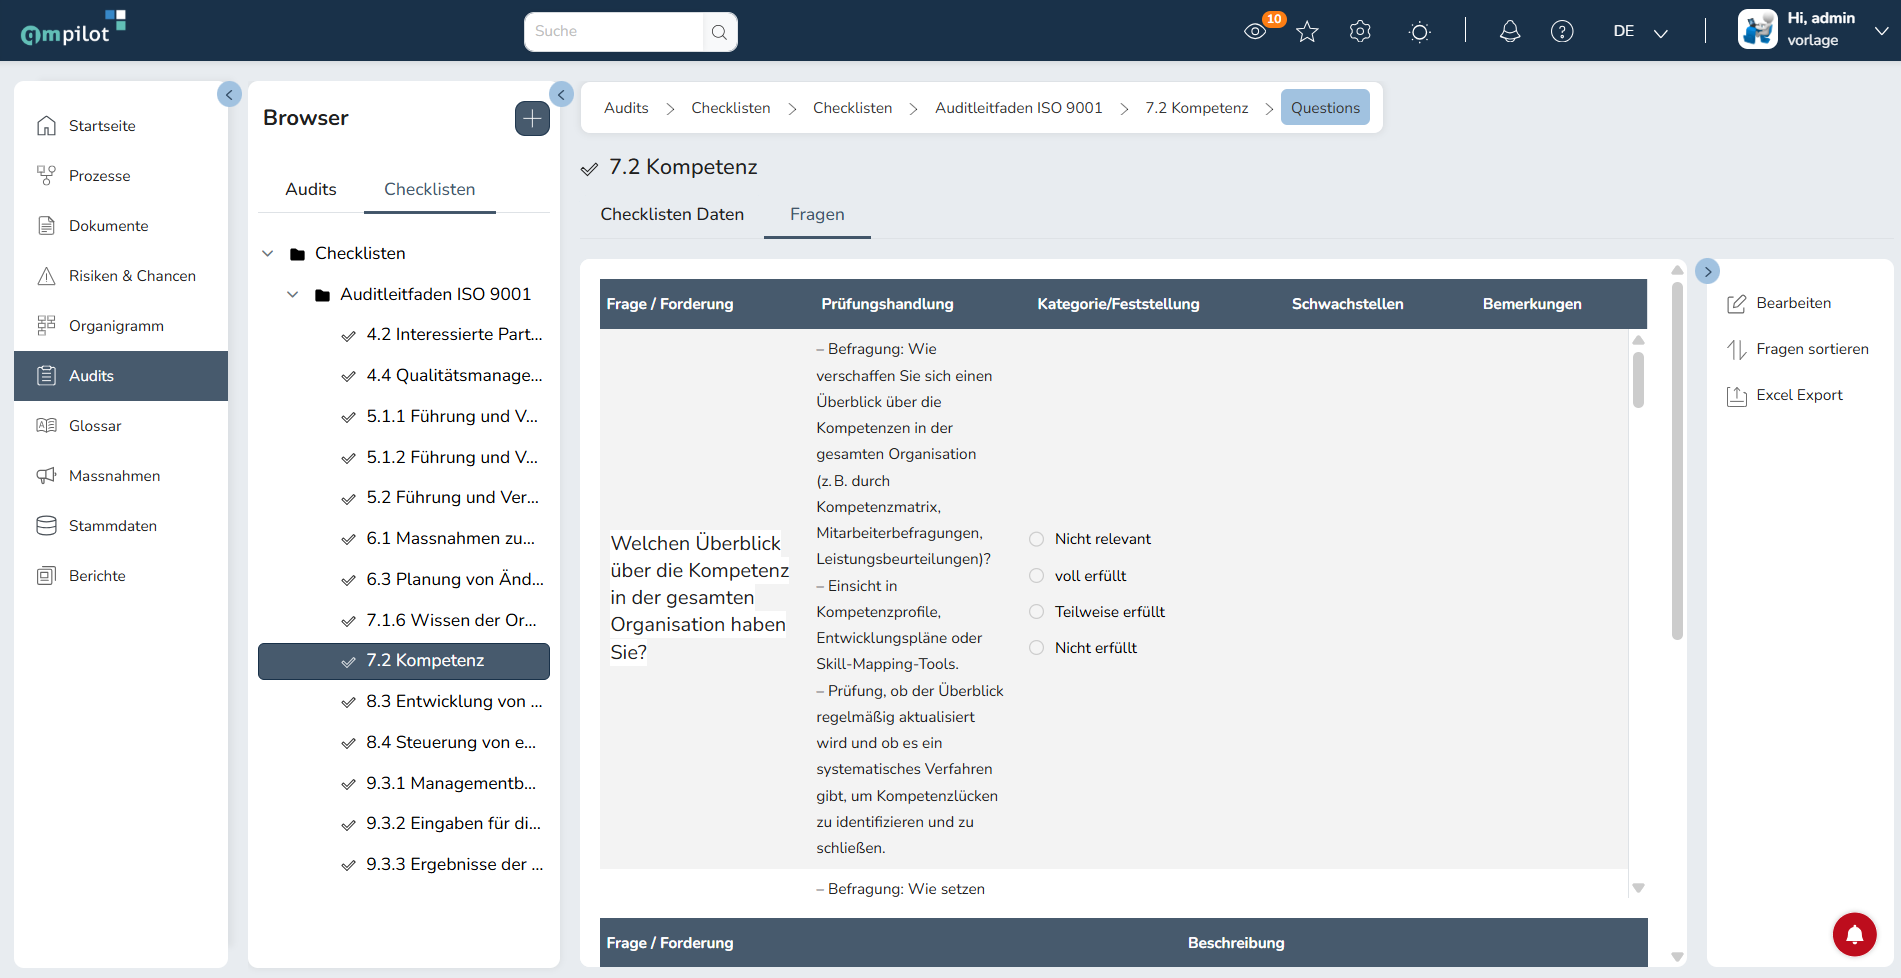Go to Auditleitfaden ISO 9001 breadcrumb
This screenshot has width=1901, height=978.
click(1018, 108)
